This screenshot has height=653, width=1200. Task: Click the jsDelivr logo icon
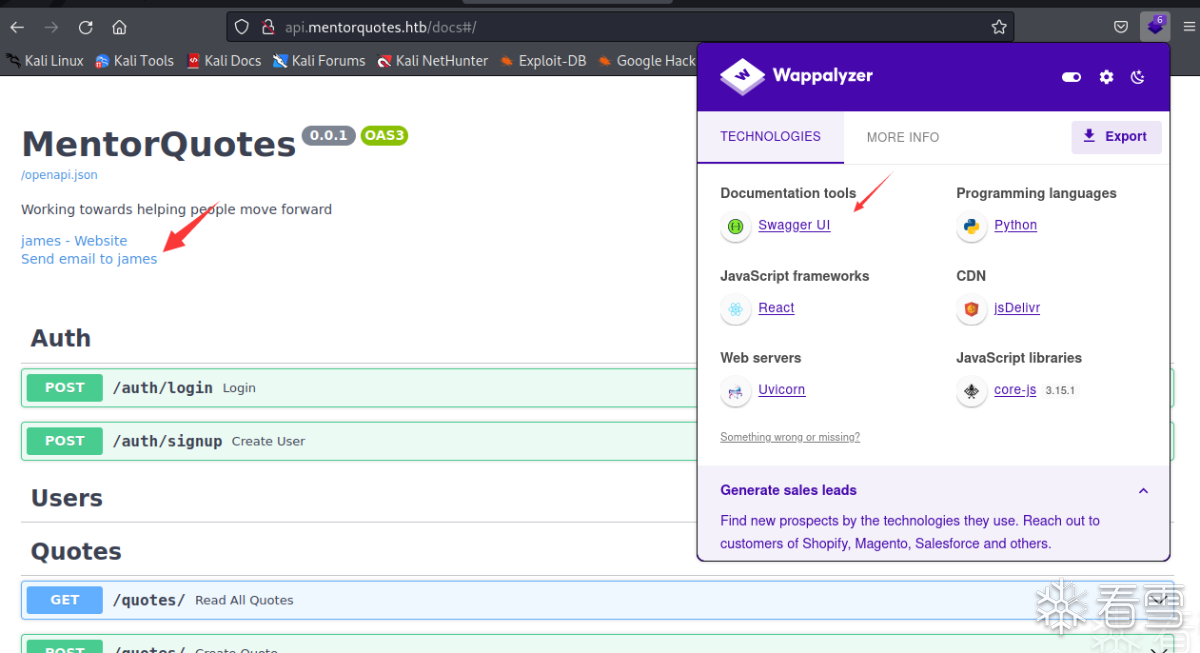pyautogui.click(x=971, y=309)
